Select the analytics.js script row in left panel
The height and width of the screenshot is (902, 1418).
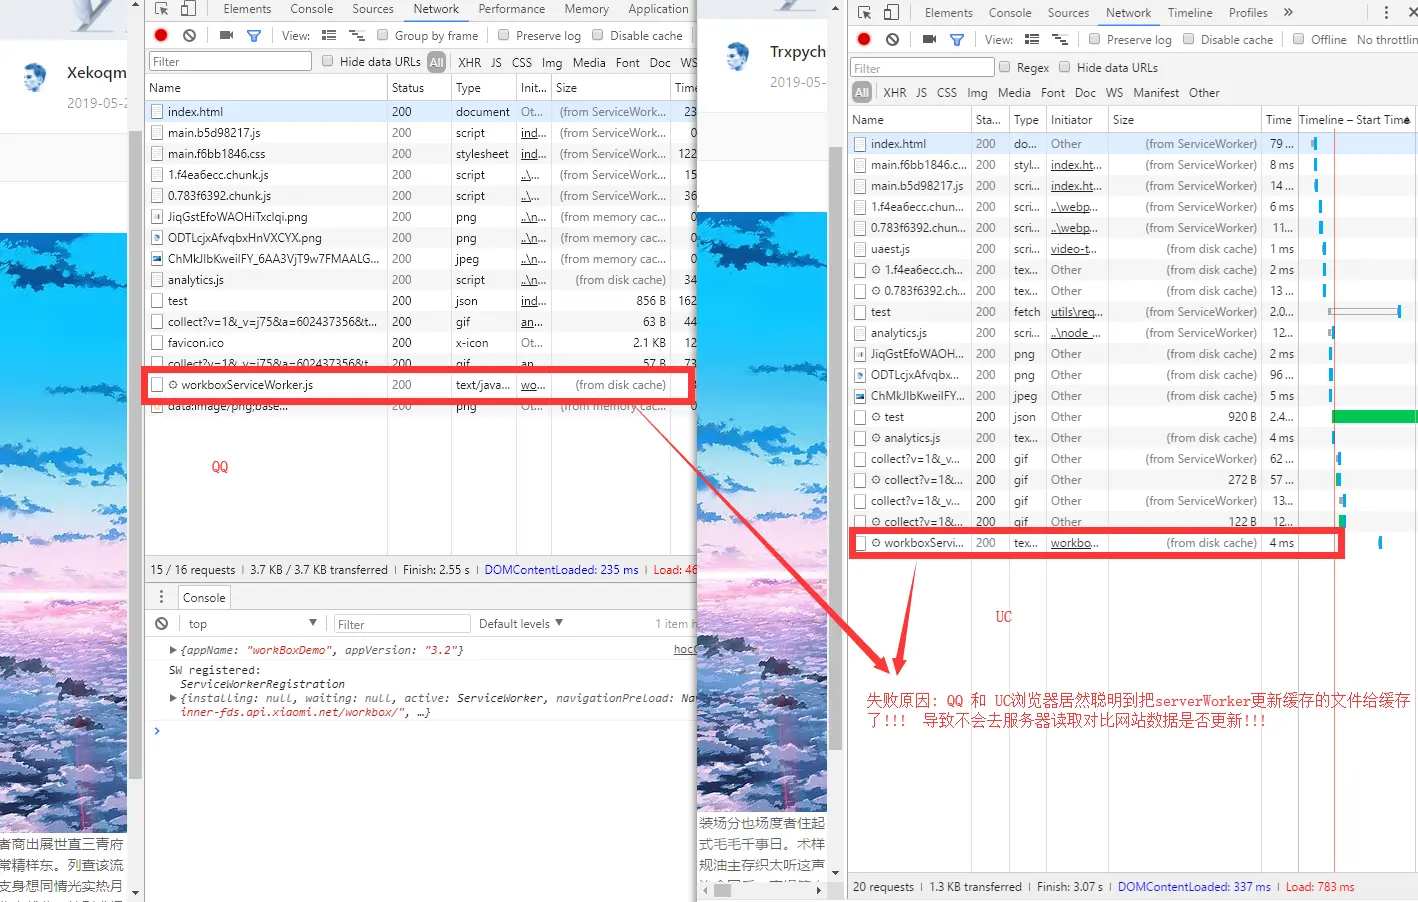pos(421,280)
